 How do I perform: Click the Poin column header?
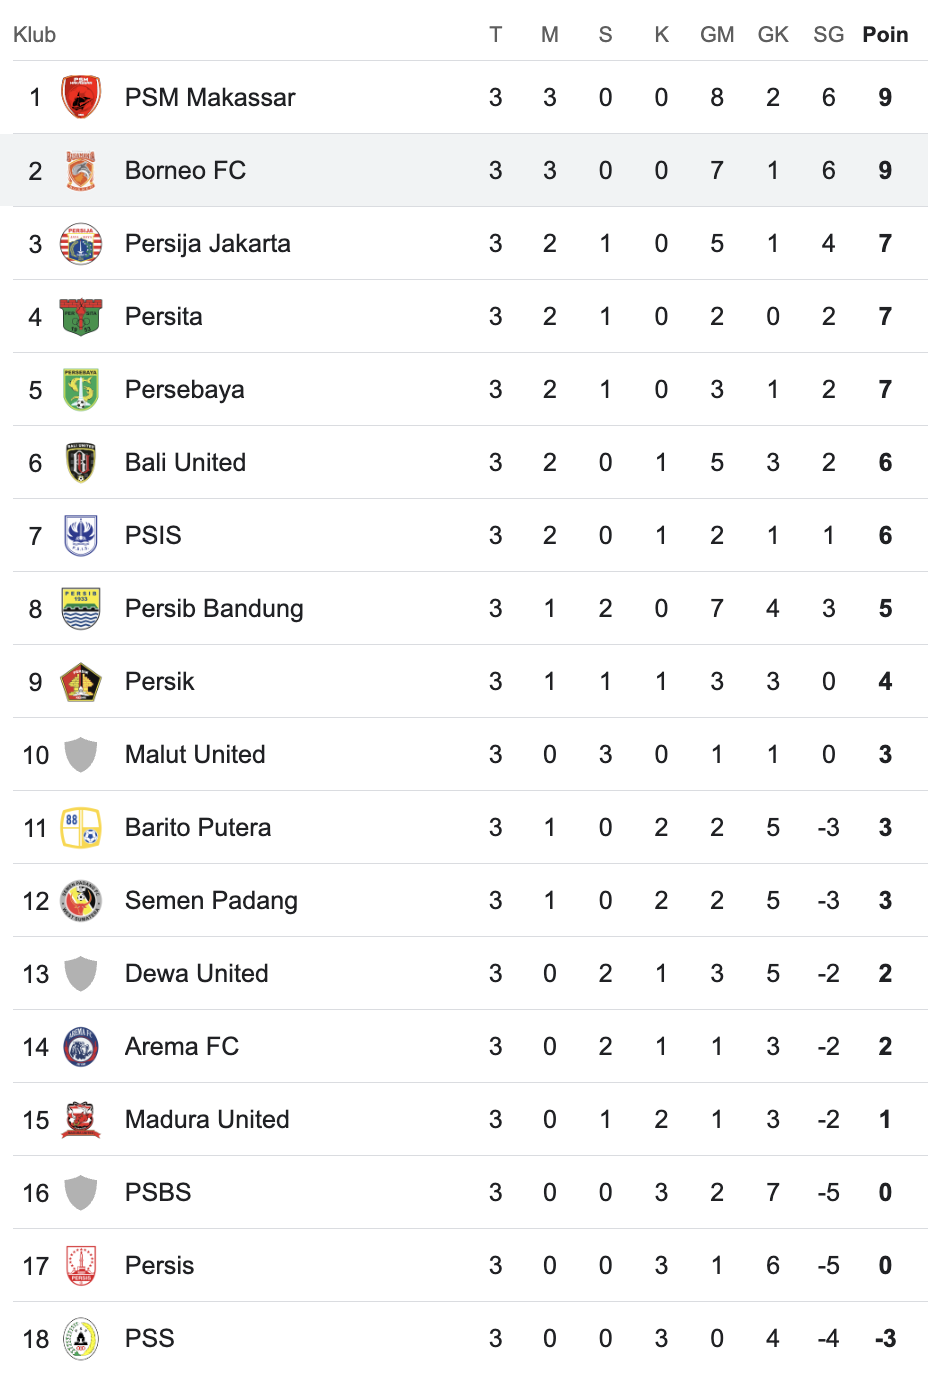point(885,35)
